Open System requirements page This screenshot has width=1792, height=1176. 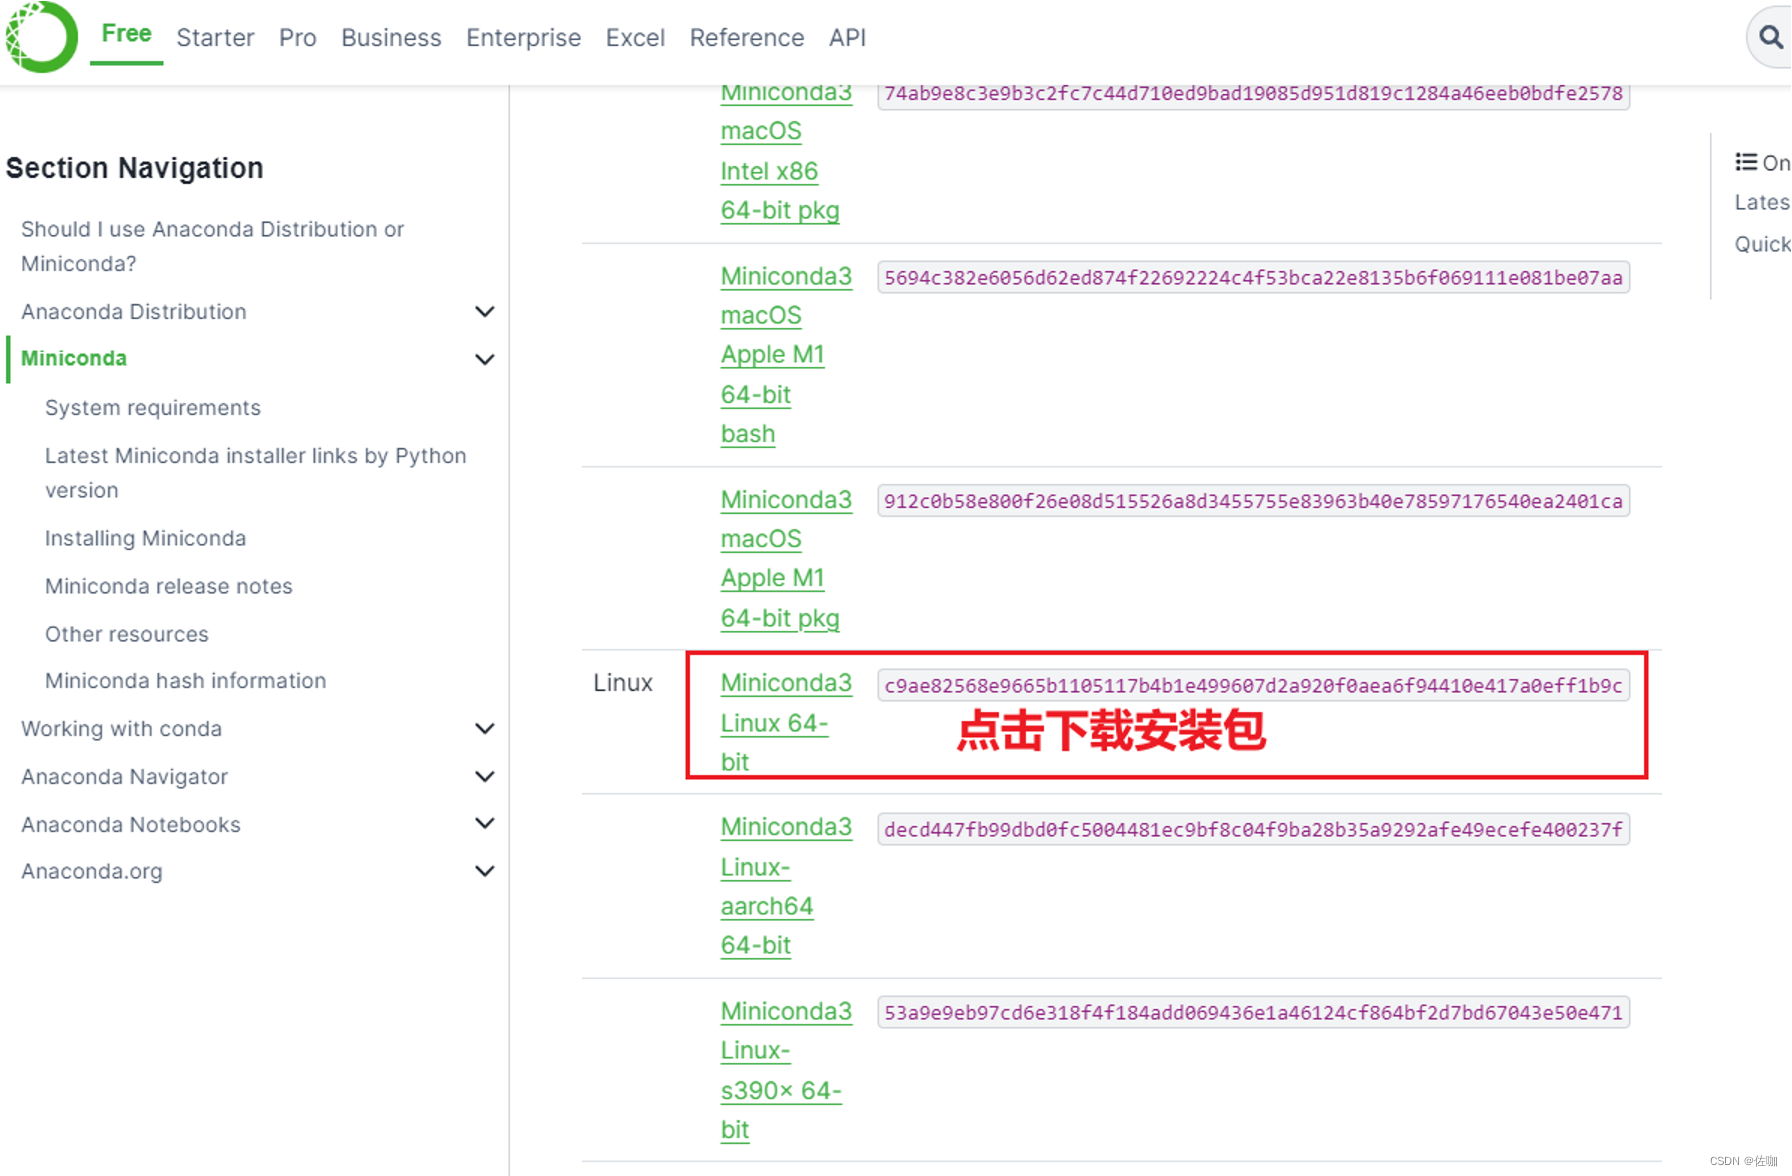tap(153, 408)
